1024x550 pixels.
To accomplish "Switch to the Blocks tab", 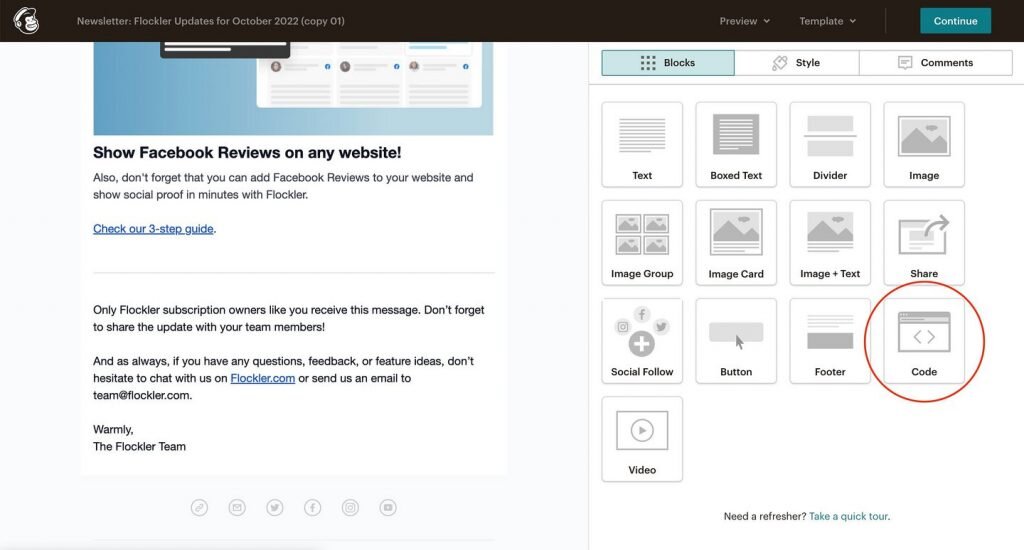I will (x=668, y=63).
